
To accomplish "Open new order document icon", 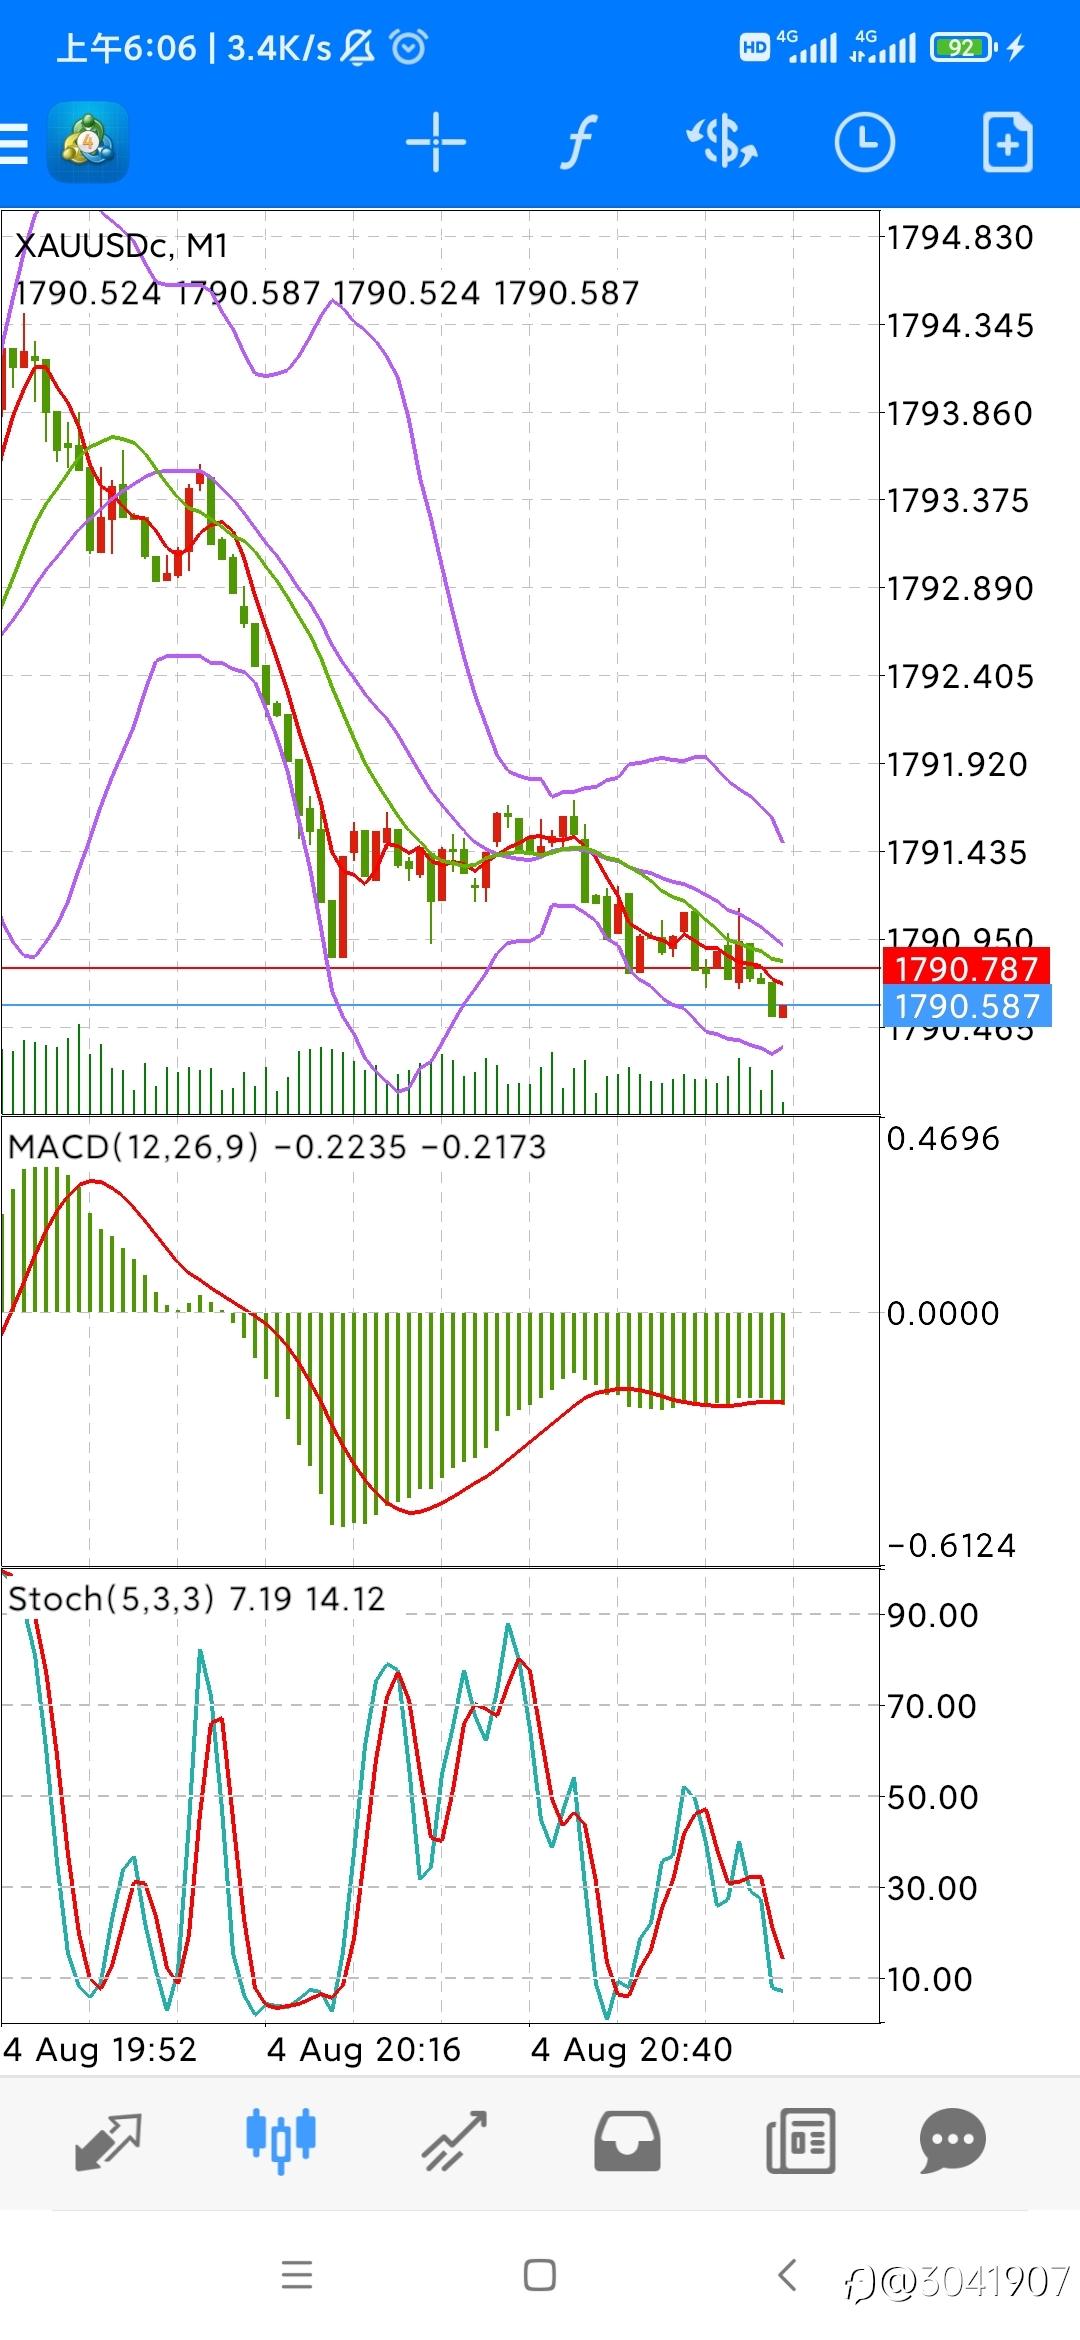I will coord(1007,143).
